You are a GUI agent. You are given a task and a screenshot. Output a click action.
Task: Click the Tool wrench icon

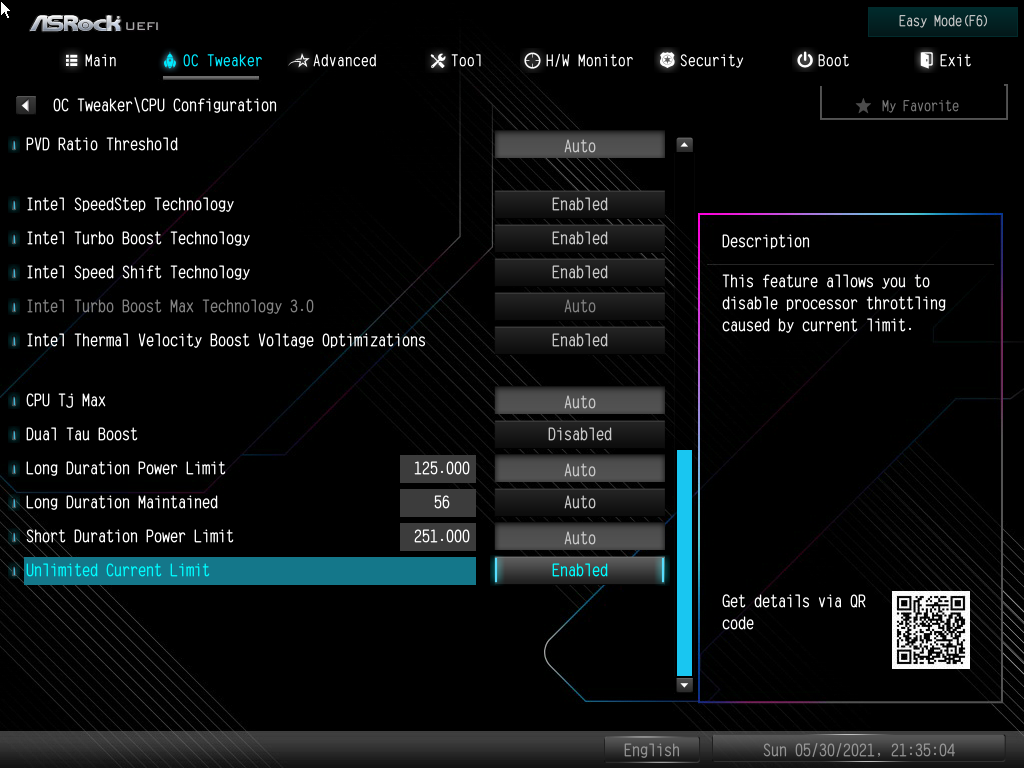coord(438,61)
